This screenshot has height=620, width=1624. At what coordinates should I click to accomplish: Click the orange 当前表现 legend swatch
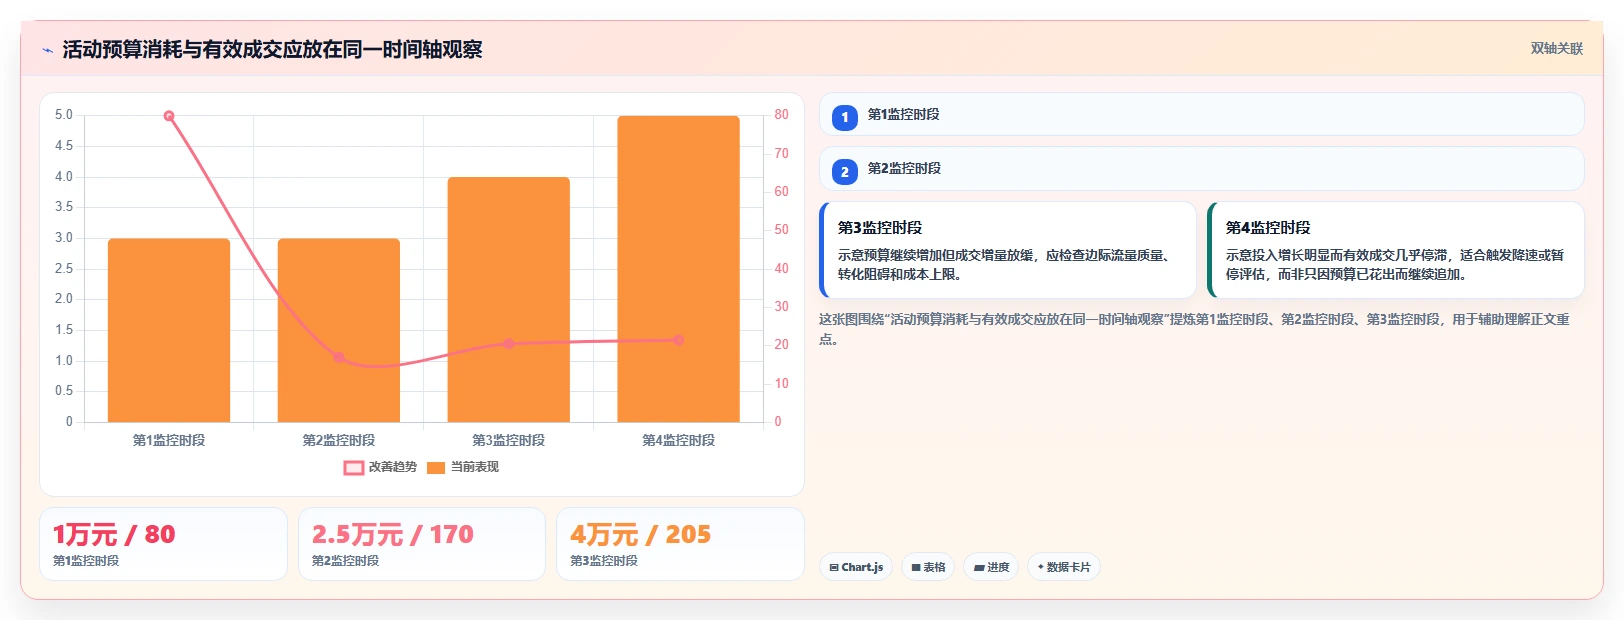(x=436, y=467)
